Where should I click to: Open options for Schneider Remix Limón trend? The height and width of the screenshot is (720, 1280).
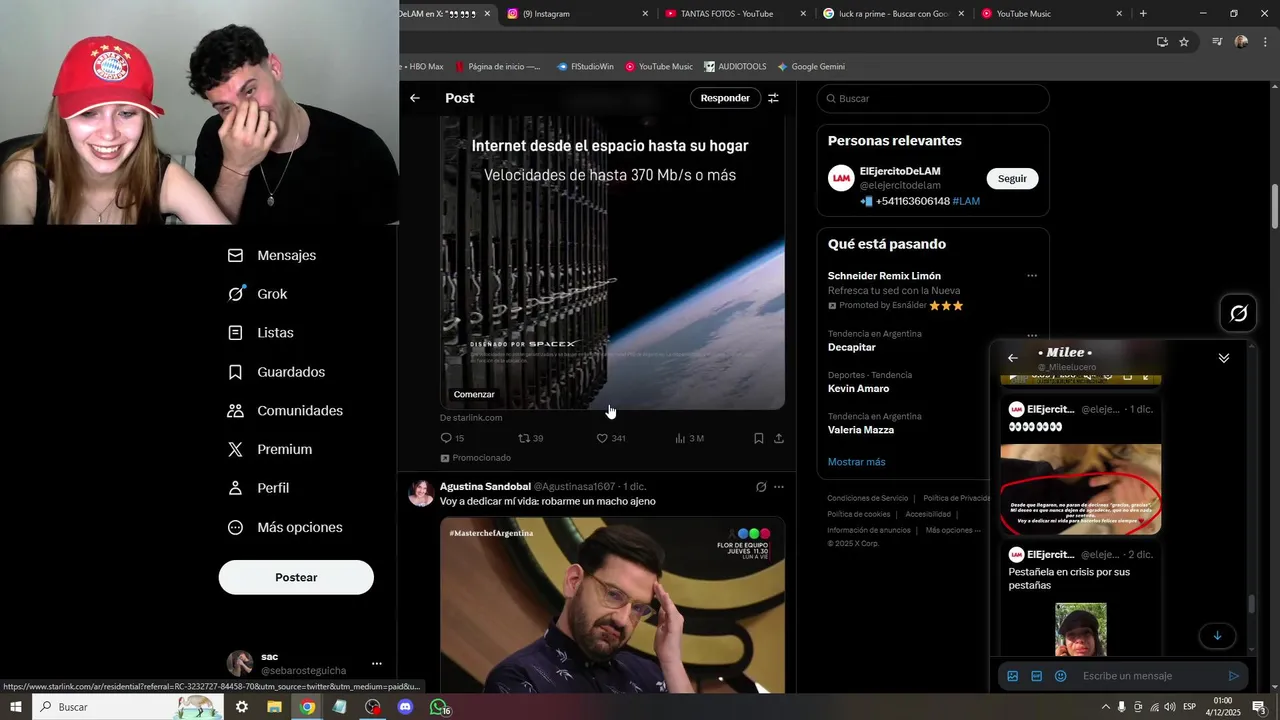tap(1032, 276)
